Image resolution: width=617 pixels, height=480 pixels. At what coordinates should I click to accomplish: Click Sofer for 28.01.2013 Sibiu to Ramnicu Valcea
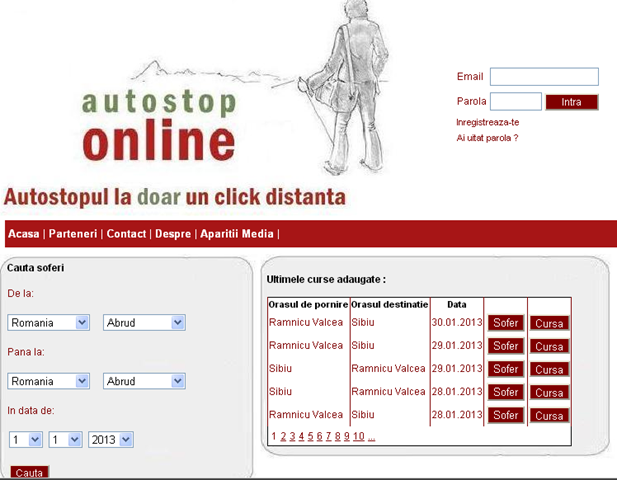[x=506, y=392]
